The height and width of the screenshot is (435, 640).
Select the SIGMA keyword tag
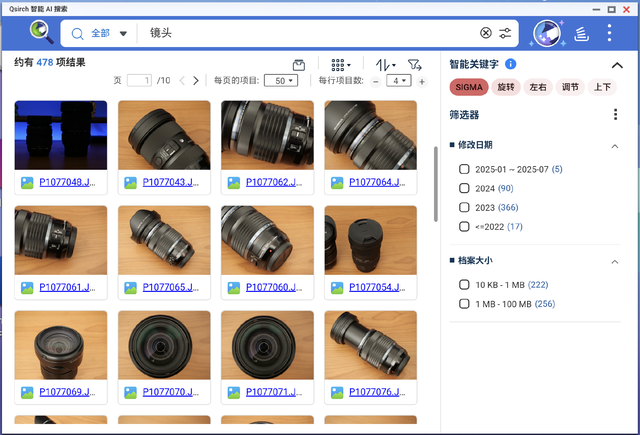469,88
